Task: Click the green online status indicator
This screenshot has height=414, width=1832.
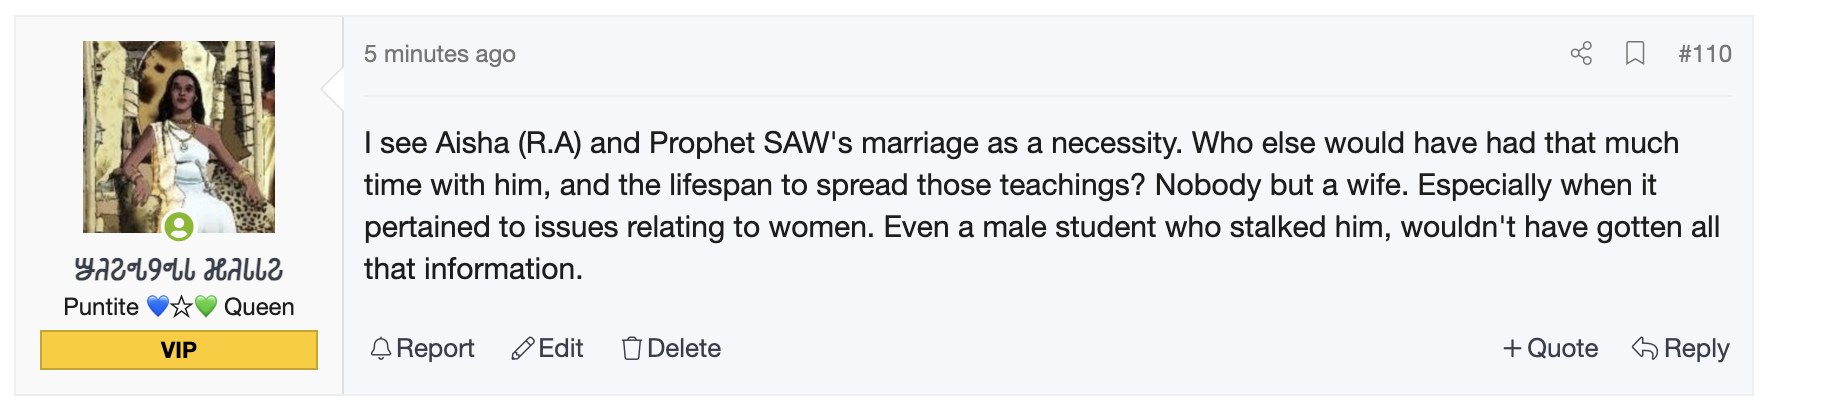Action: [179, 227]
